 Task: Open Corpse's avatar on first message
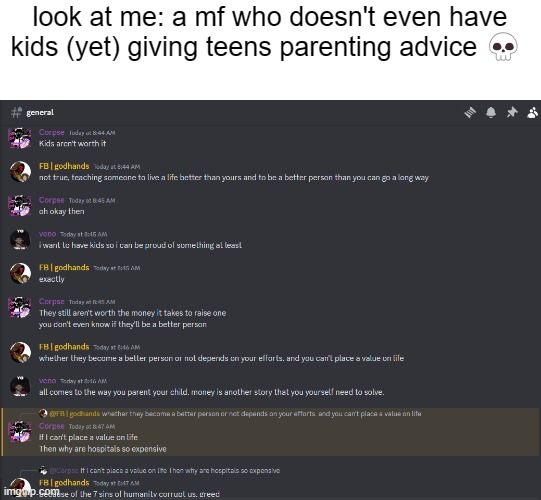[x=20, y=138]
